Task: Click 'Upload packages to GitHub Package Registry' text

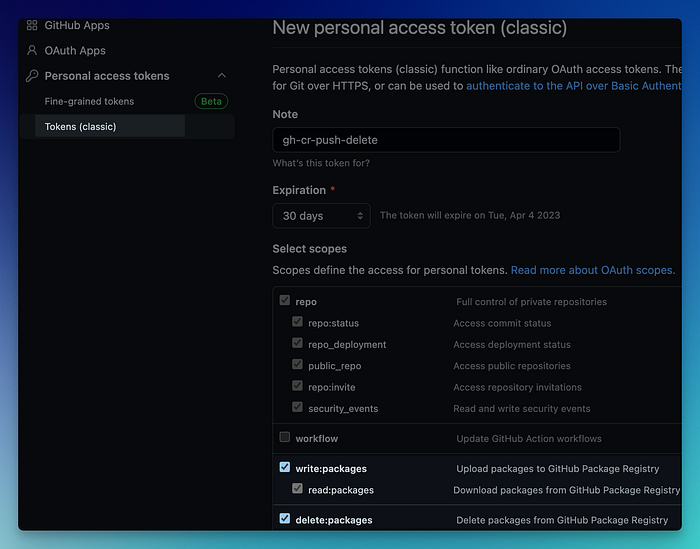Action: (558, 469)
